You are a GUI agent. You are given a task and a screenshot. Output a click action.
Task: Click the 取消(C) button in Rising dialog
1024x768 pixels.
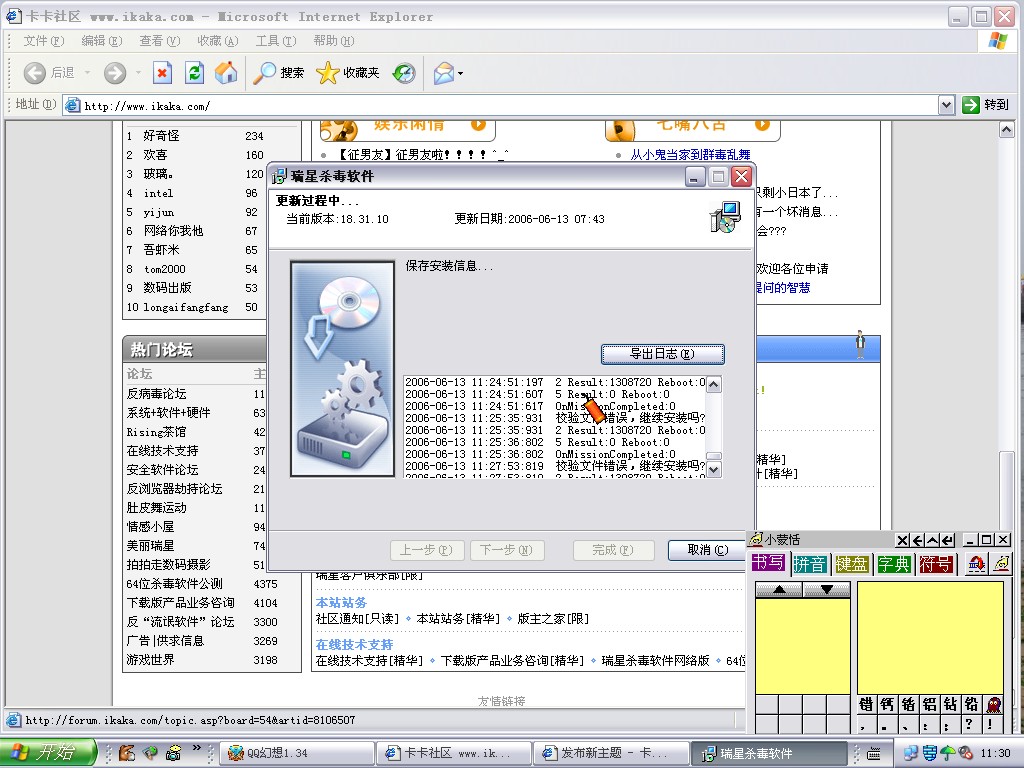(x=707, y=550)
